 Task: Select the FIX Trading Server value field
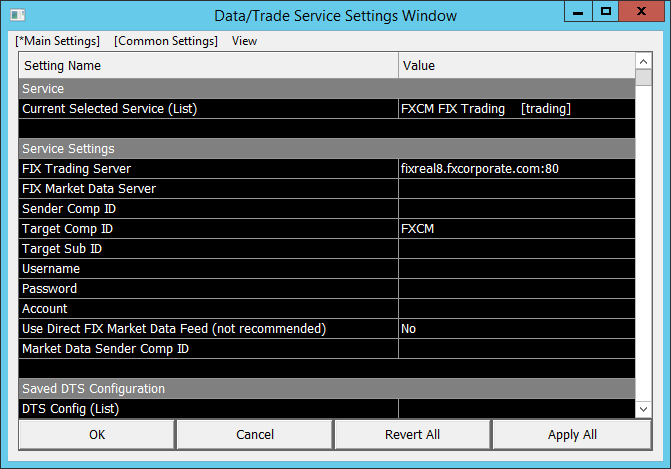[x=517, y=169]
